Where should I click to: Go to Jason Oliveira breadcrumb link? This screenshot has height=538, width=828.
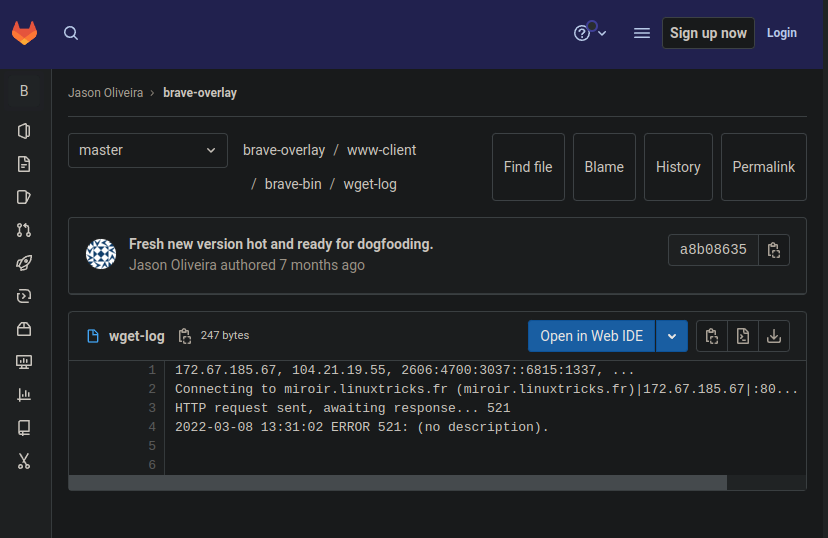point(106,93)
